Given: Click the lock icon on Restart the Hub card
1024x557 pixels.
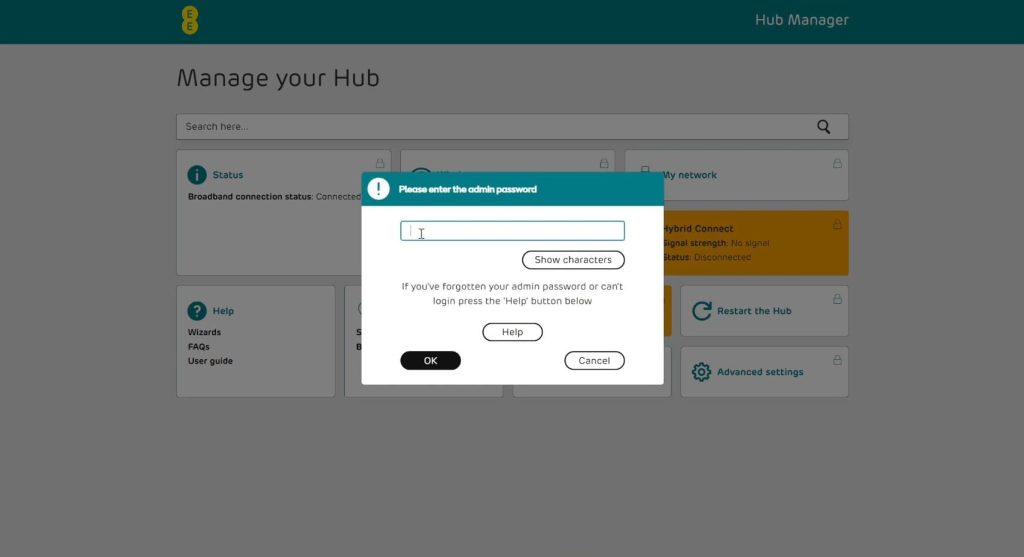Looking at the screenshot, I should [x=837, y=299].
